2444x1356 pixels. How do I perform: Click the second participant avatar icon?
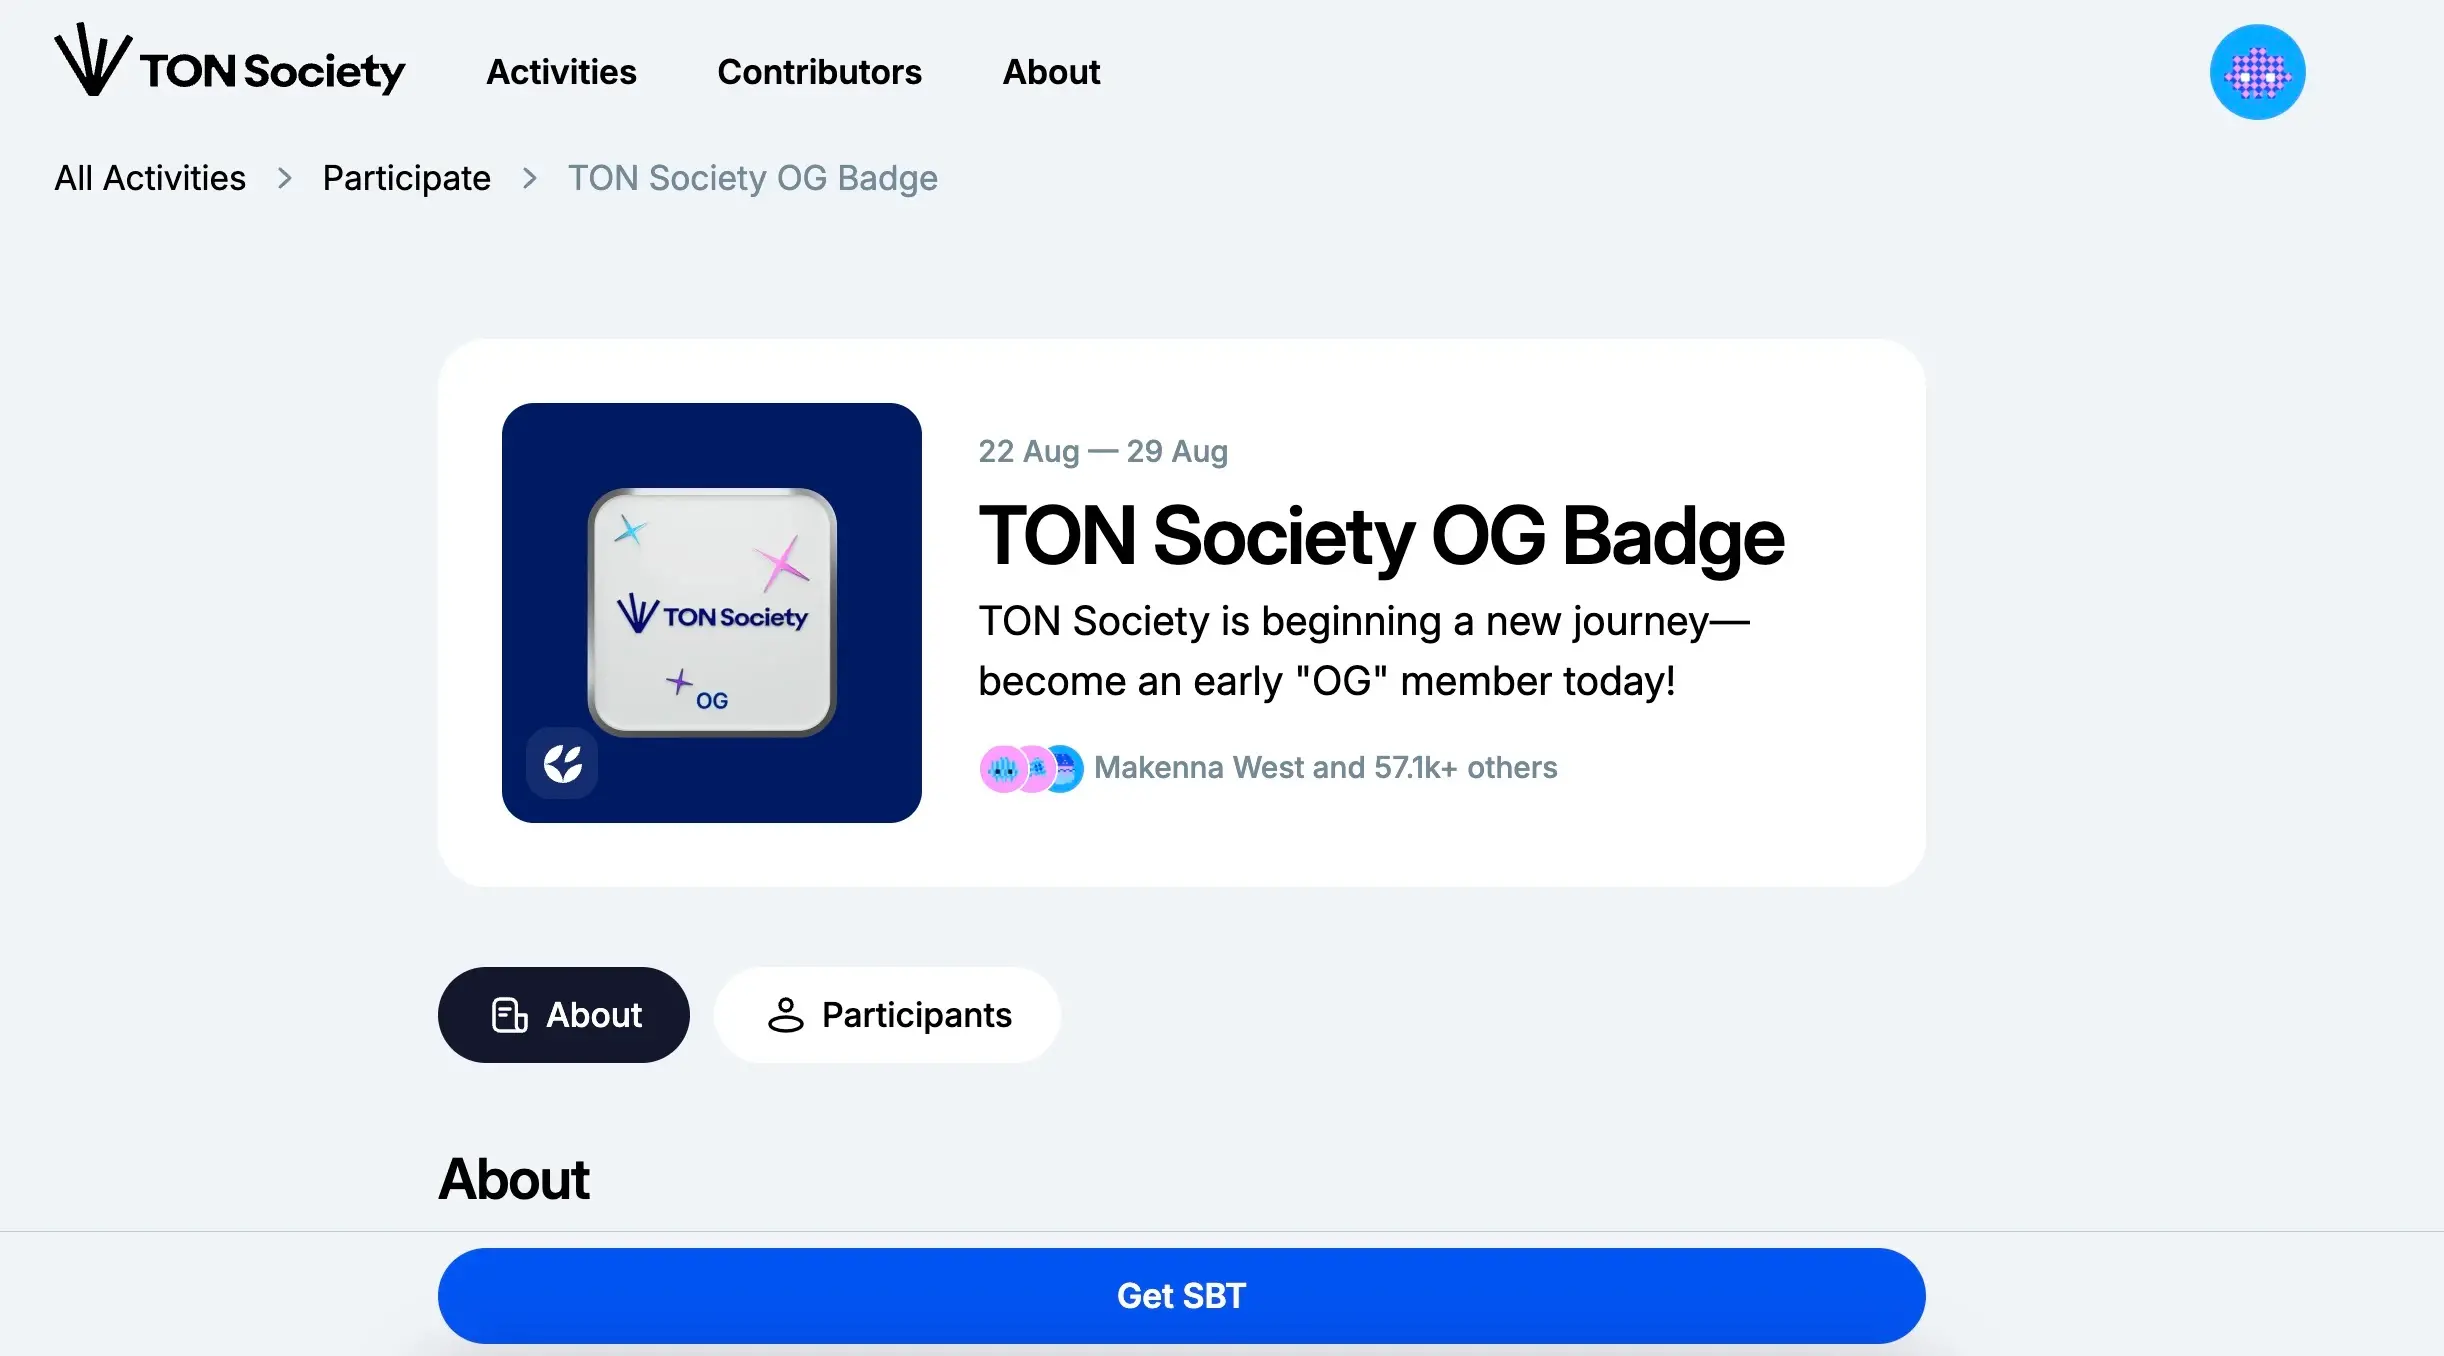[1035, 767]
